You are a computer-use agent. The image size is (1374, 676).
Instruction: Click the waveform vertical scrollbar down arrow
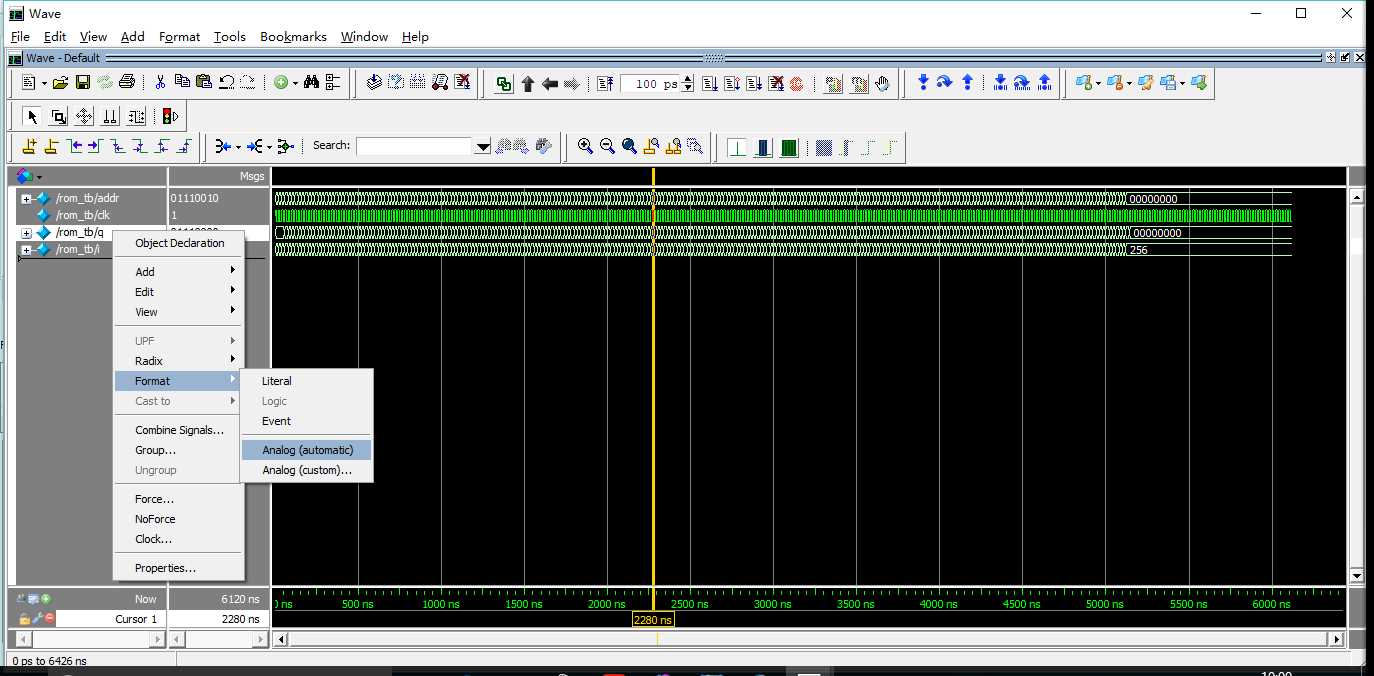1357,576
